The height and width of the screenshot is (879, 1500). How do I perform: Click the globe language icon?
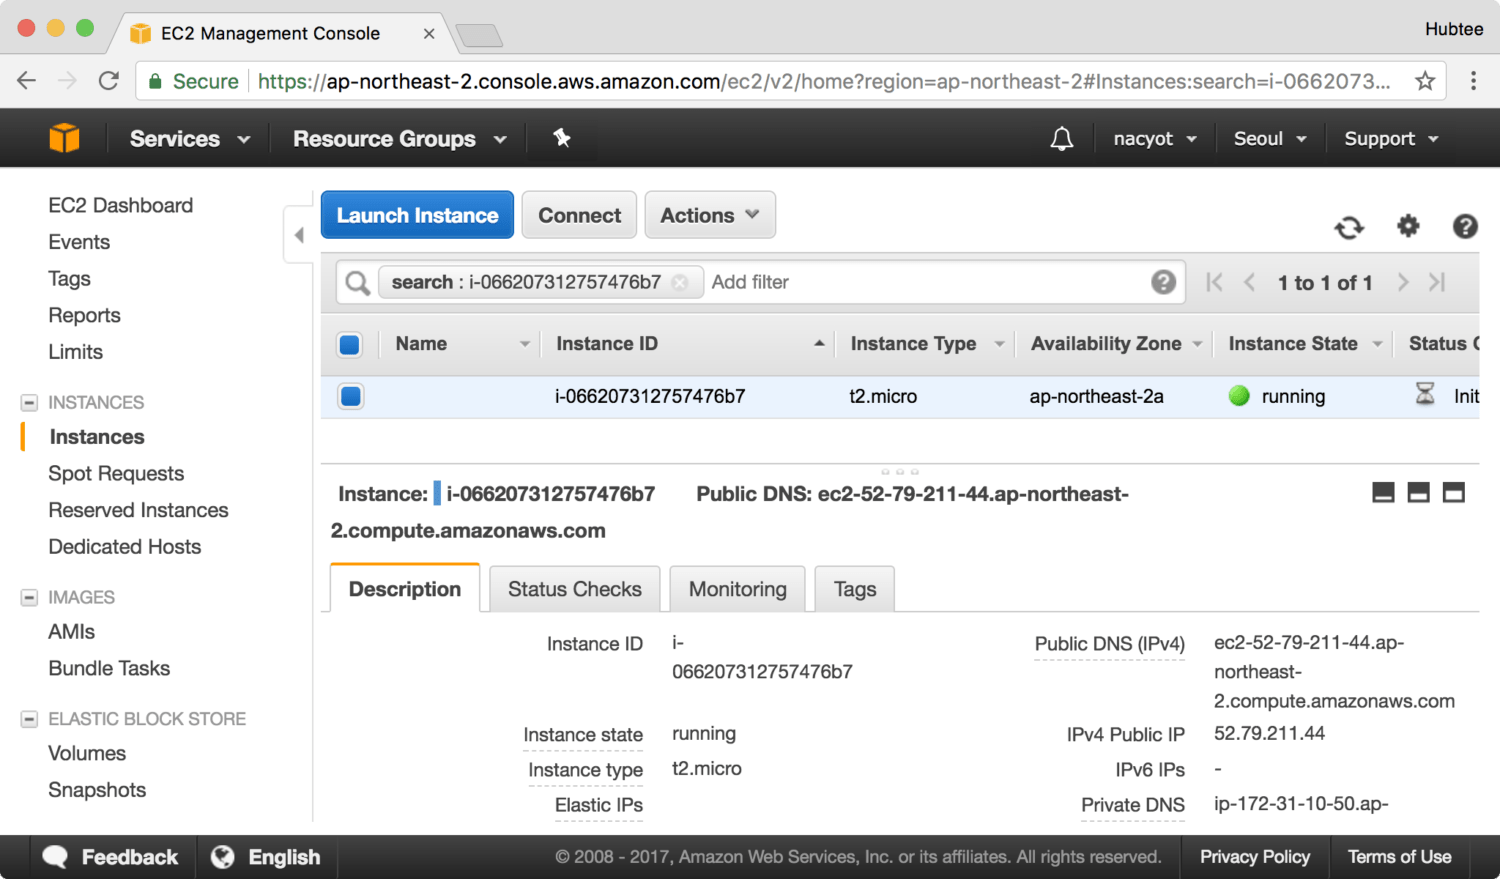(222, 857)
